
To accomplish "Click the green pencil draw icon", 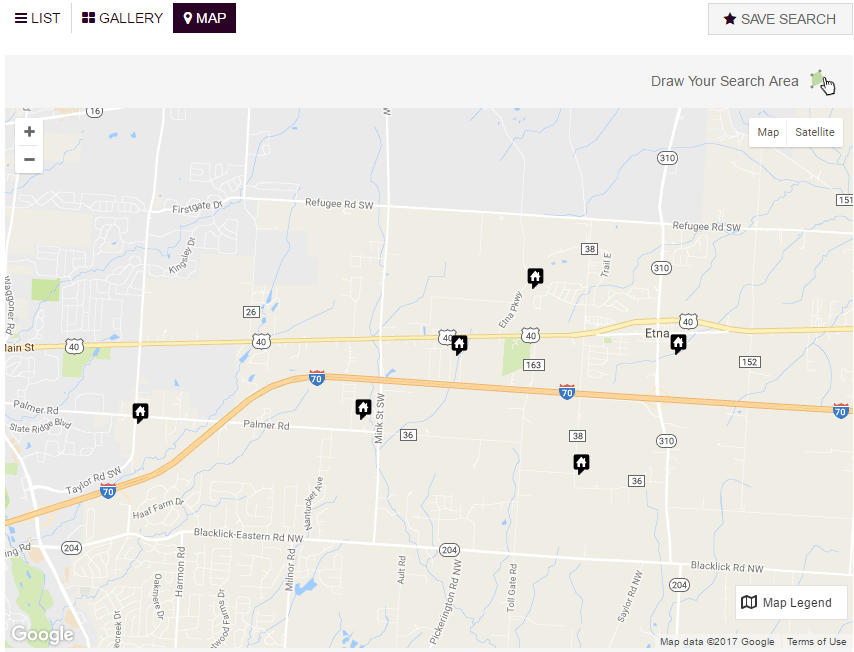I will [818, 79].
